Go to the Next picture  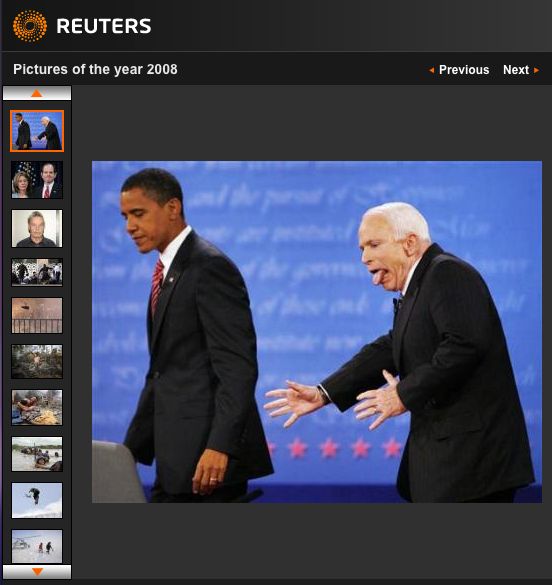(x=521, y=70)
